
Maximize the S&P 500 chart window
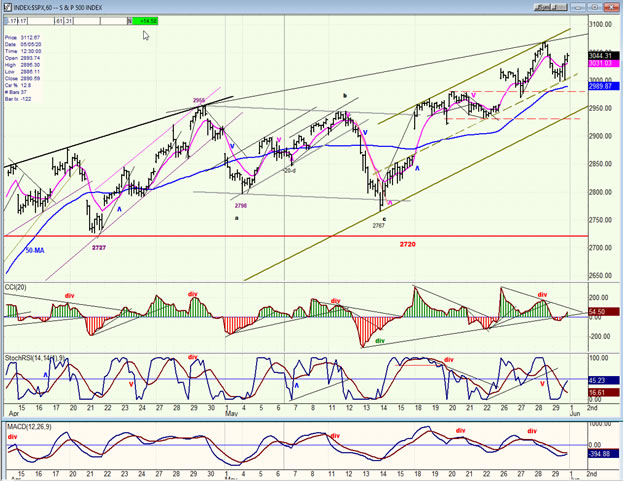(595, 7)
